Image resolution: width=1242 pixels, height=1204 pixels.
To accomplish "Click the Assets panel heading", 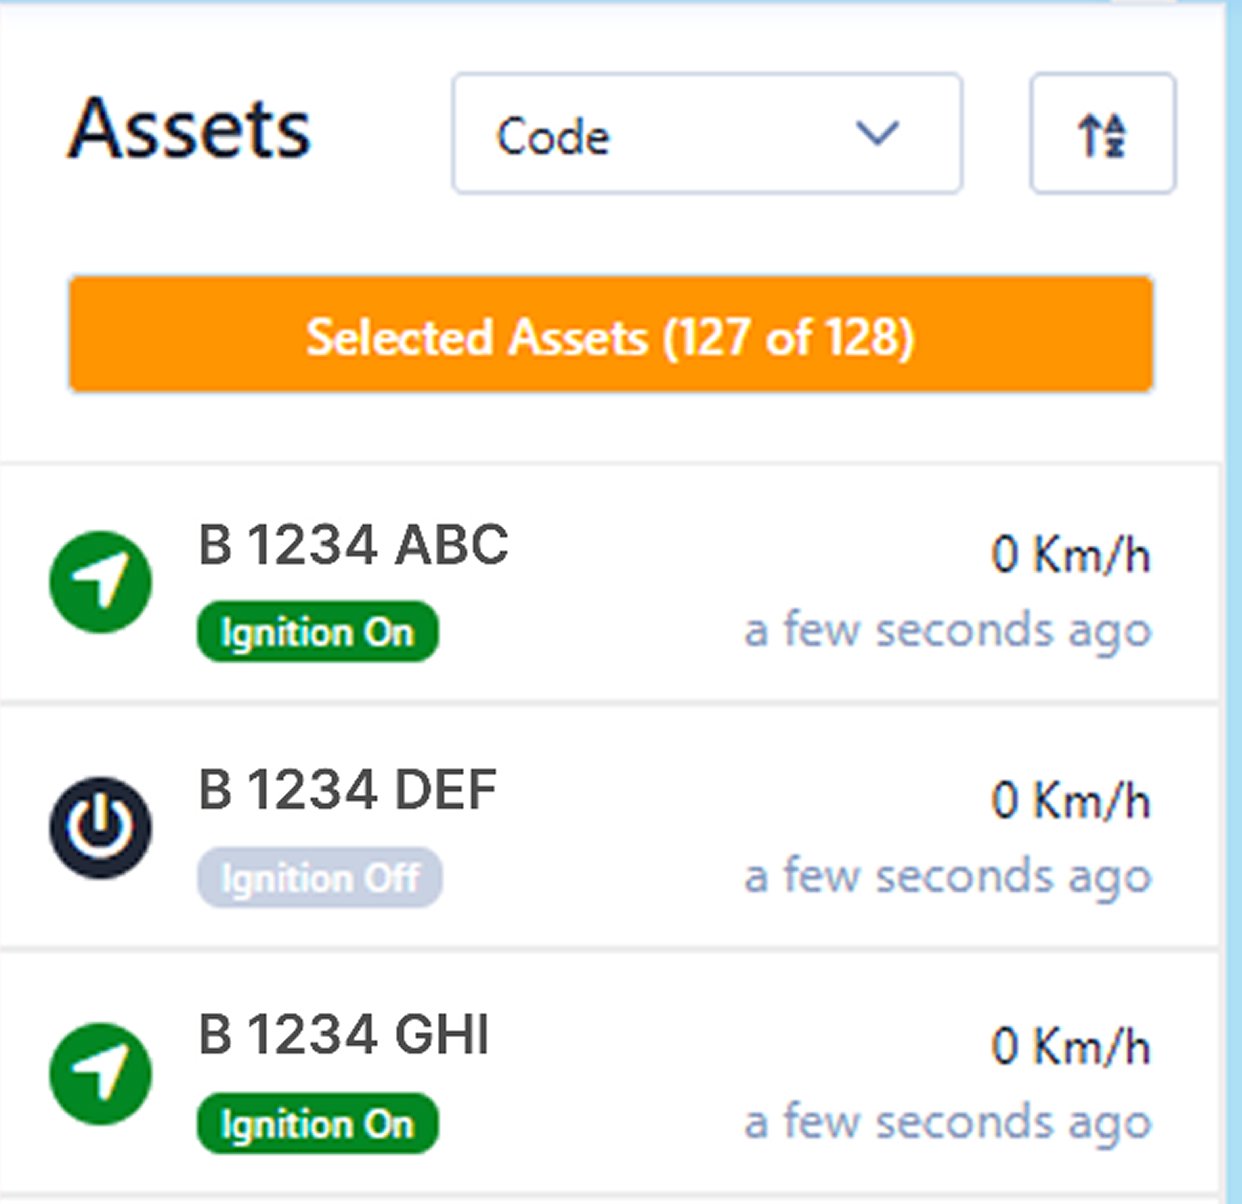I will coord(189,129).
